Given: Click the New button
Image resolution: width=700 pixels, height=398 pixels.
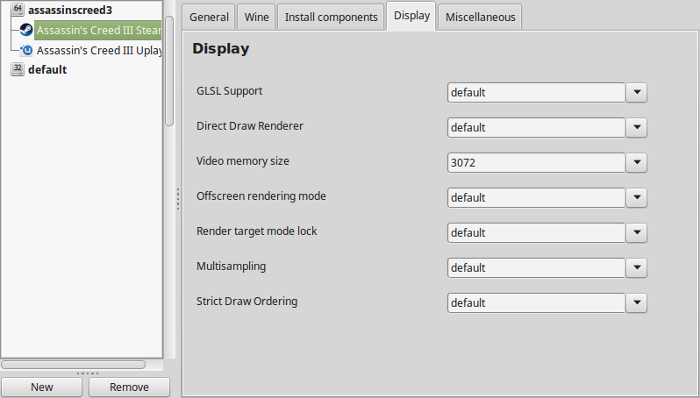Looking at the screenshot, I should point(42,387).
